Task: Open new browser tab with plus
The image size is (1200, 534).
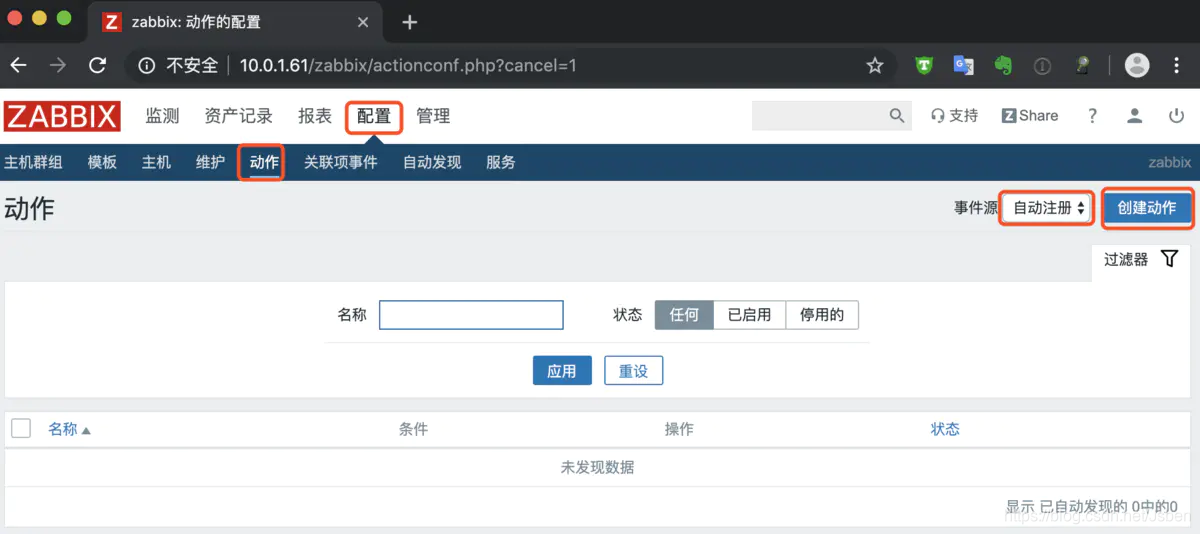Action: (409, 22)
